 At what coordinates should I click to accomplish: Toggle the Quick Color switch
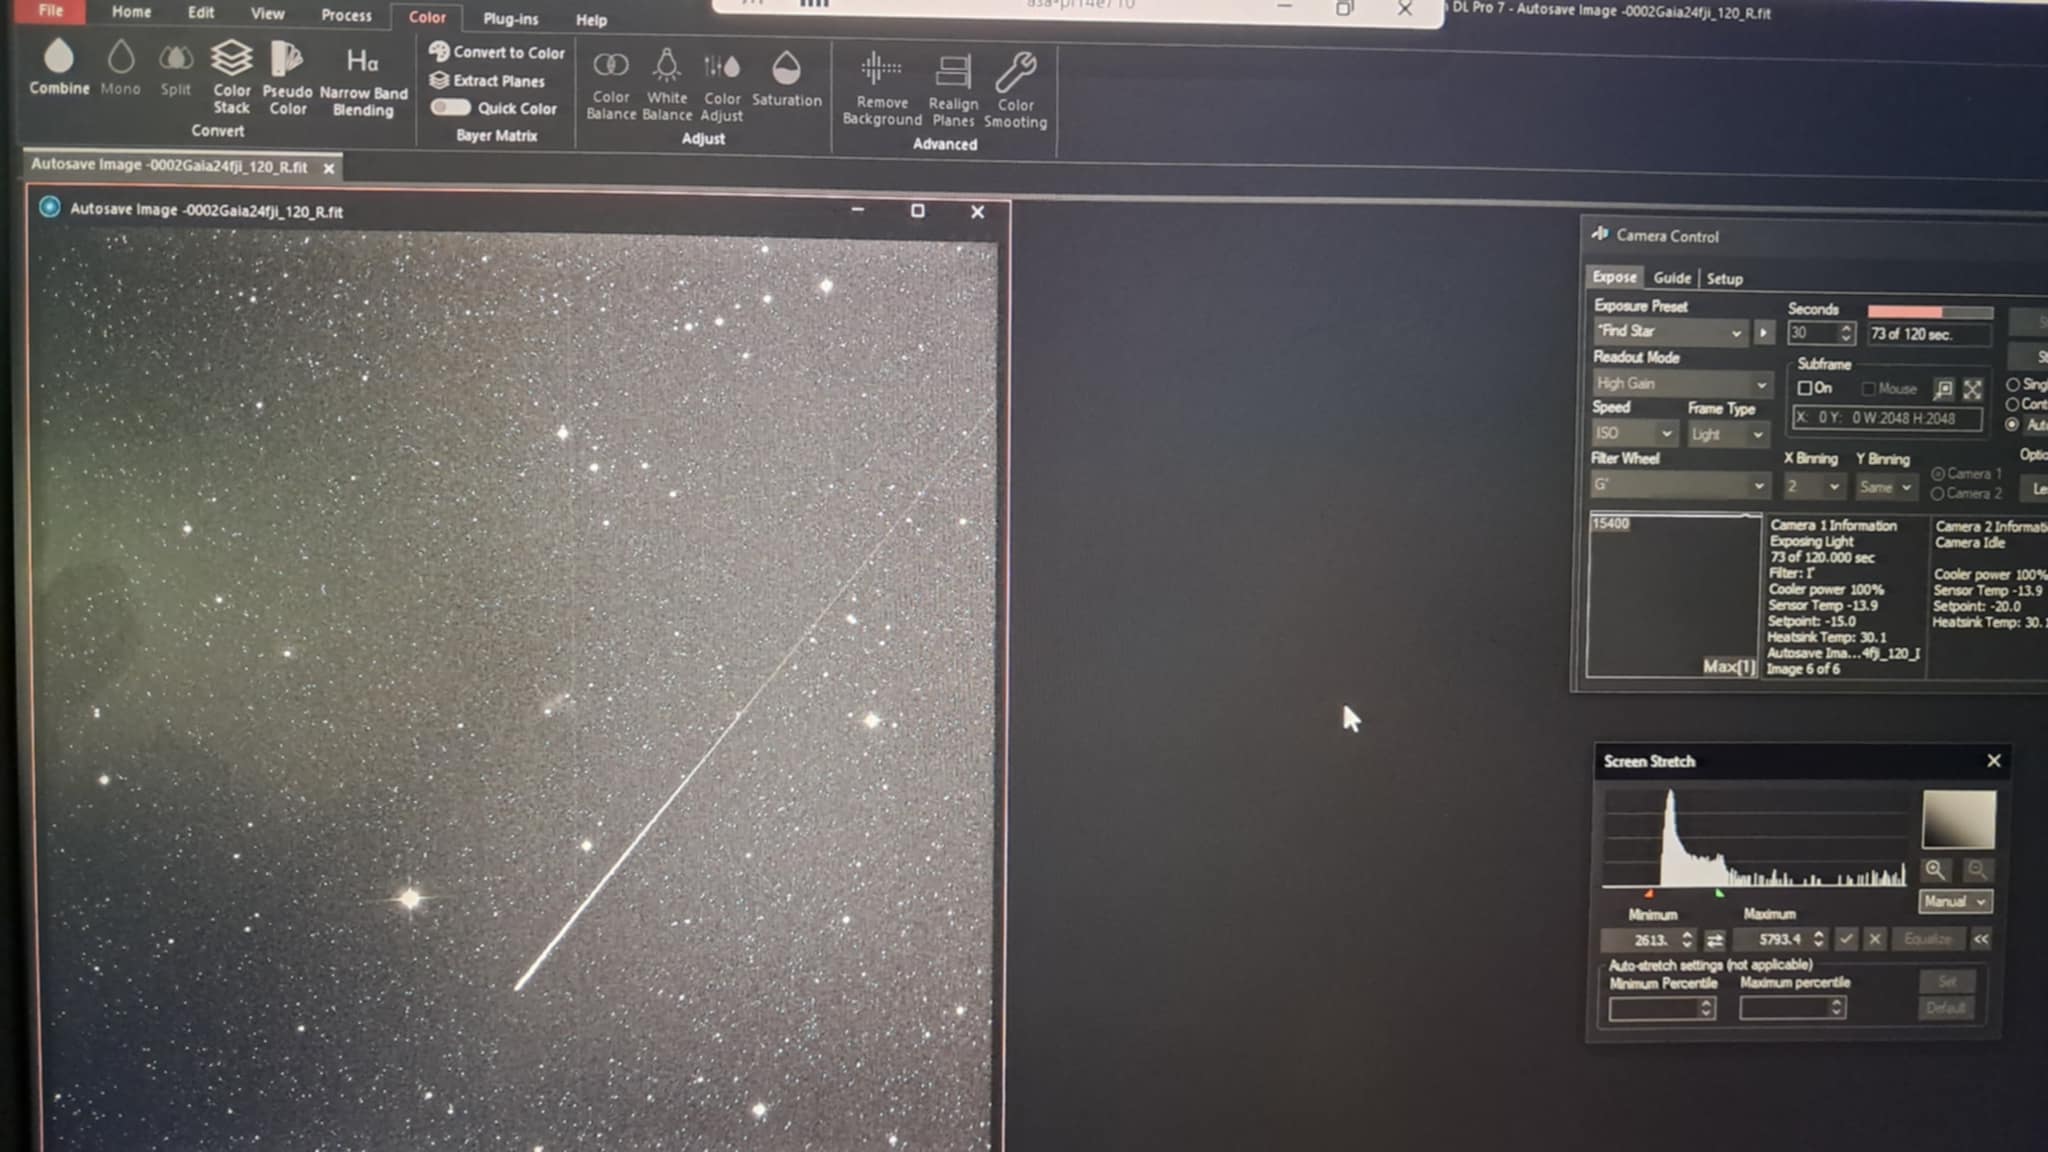450,108
